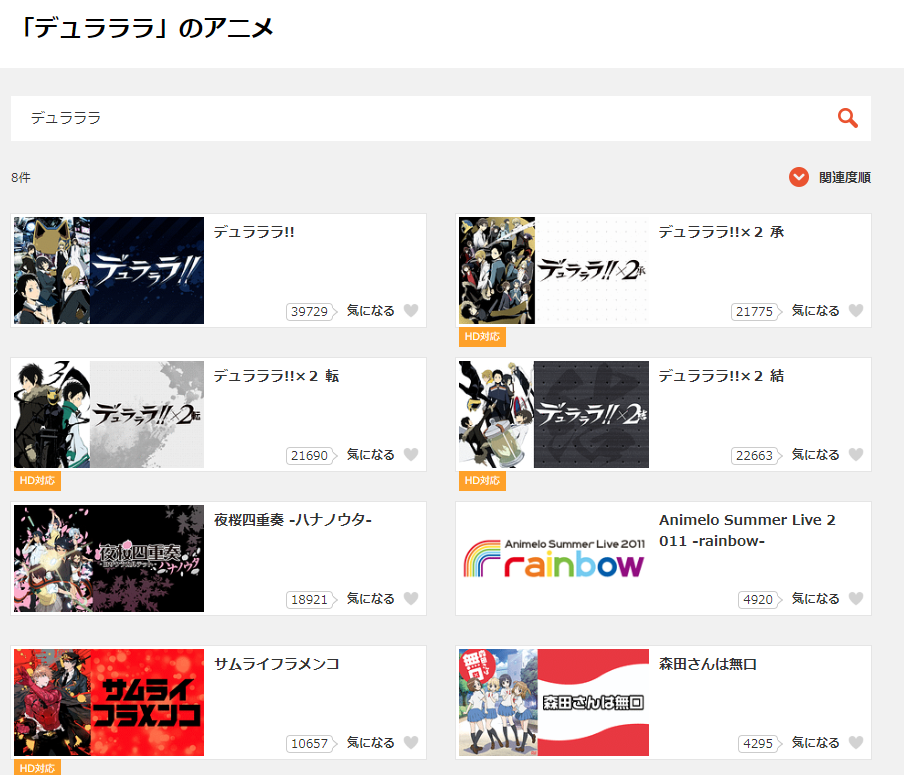The height and width of the screenshot is (775, 904).
Task: Click HD対応 badge under デュラララ!!×2 結
Action: [x=482, y=481]
